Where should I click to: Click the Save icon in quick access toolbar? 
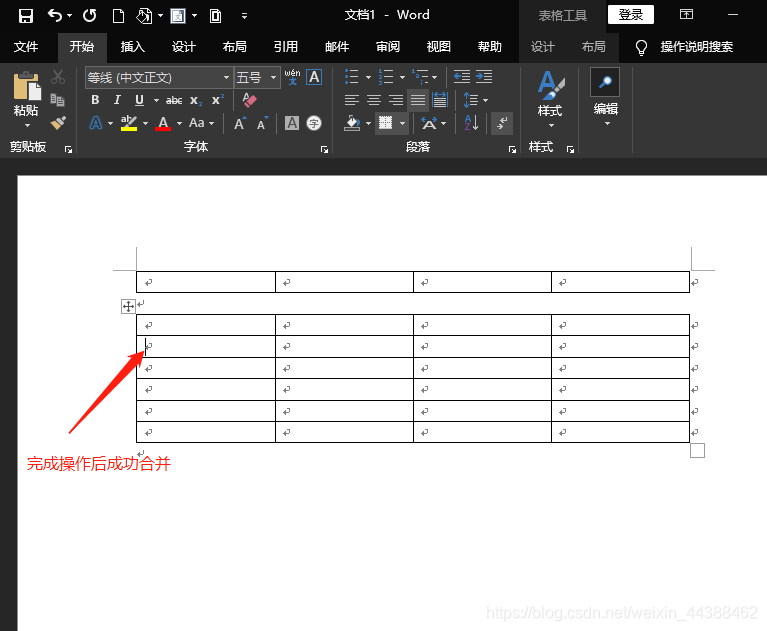click(25, 16)
